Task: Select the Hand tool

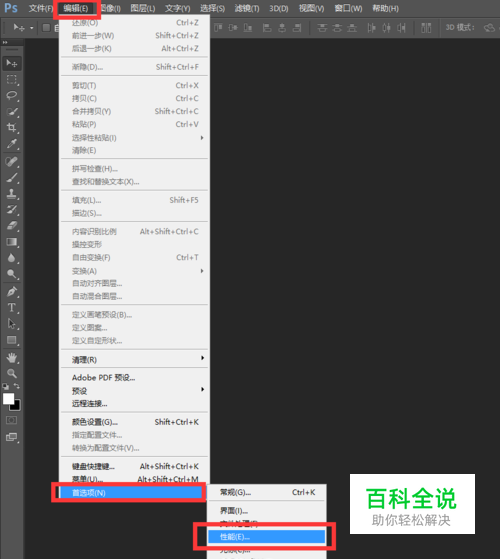Action: click(12, 358)
